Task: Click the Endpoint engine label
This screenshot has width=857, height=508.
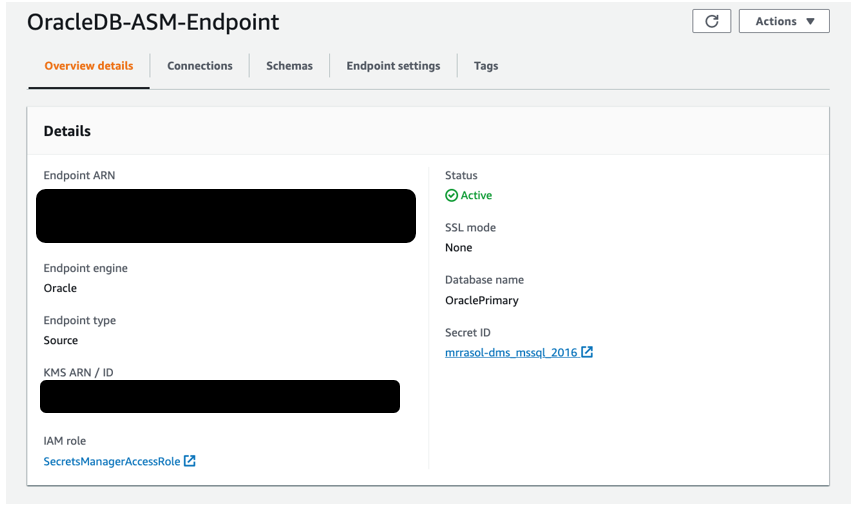Action: pyautogui.click(x=85, y=268)
